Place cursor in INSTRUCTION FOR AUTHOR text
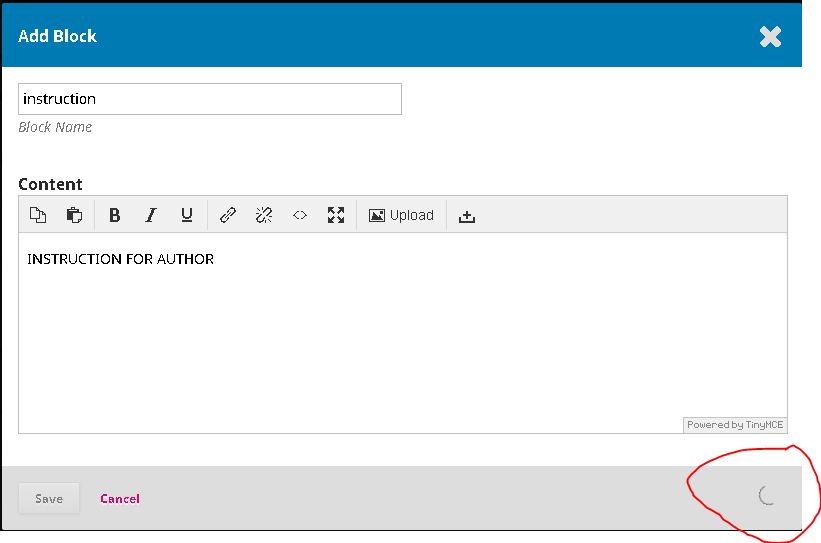 click(x=120, y=259)
